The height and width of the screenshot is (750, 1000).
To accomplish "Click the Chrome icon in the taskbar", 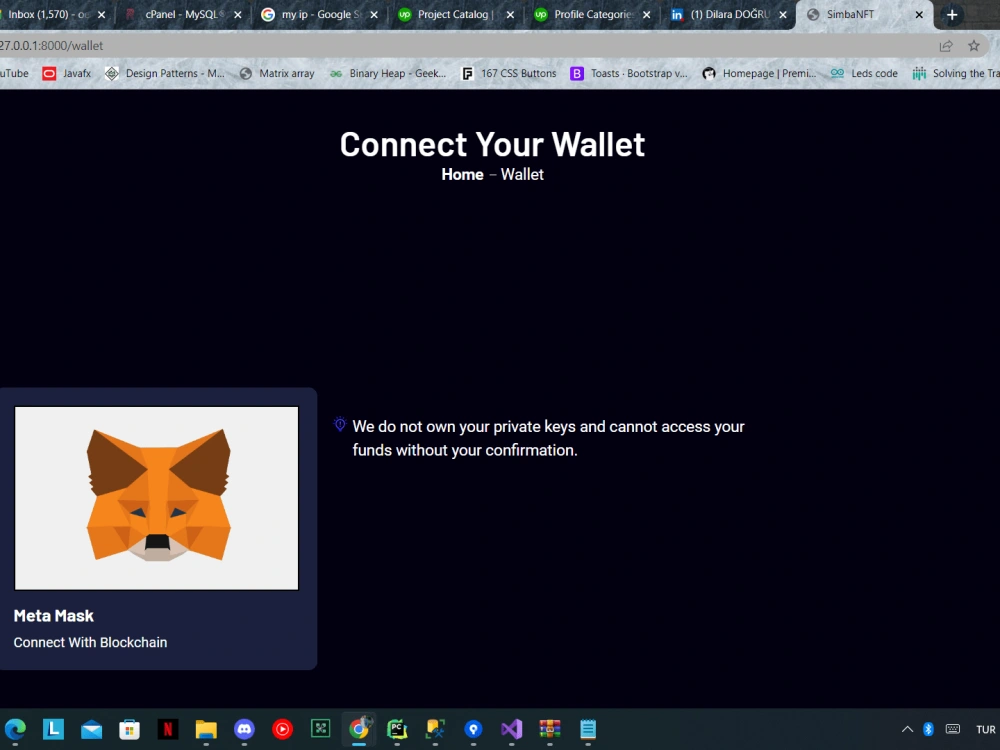I will 359,728.
